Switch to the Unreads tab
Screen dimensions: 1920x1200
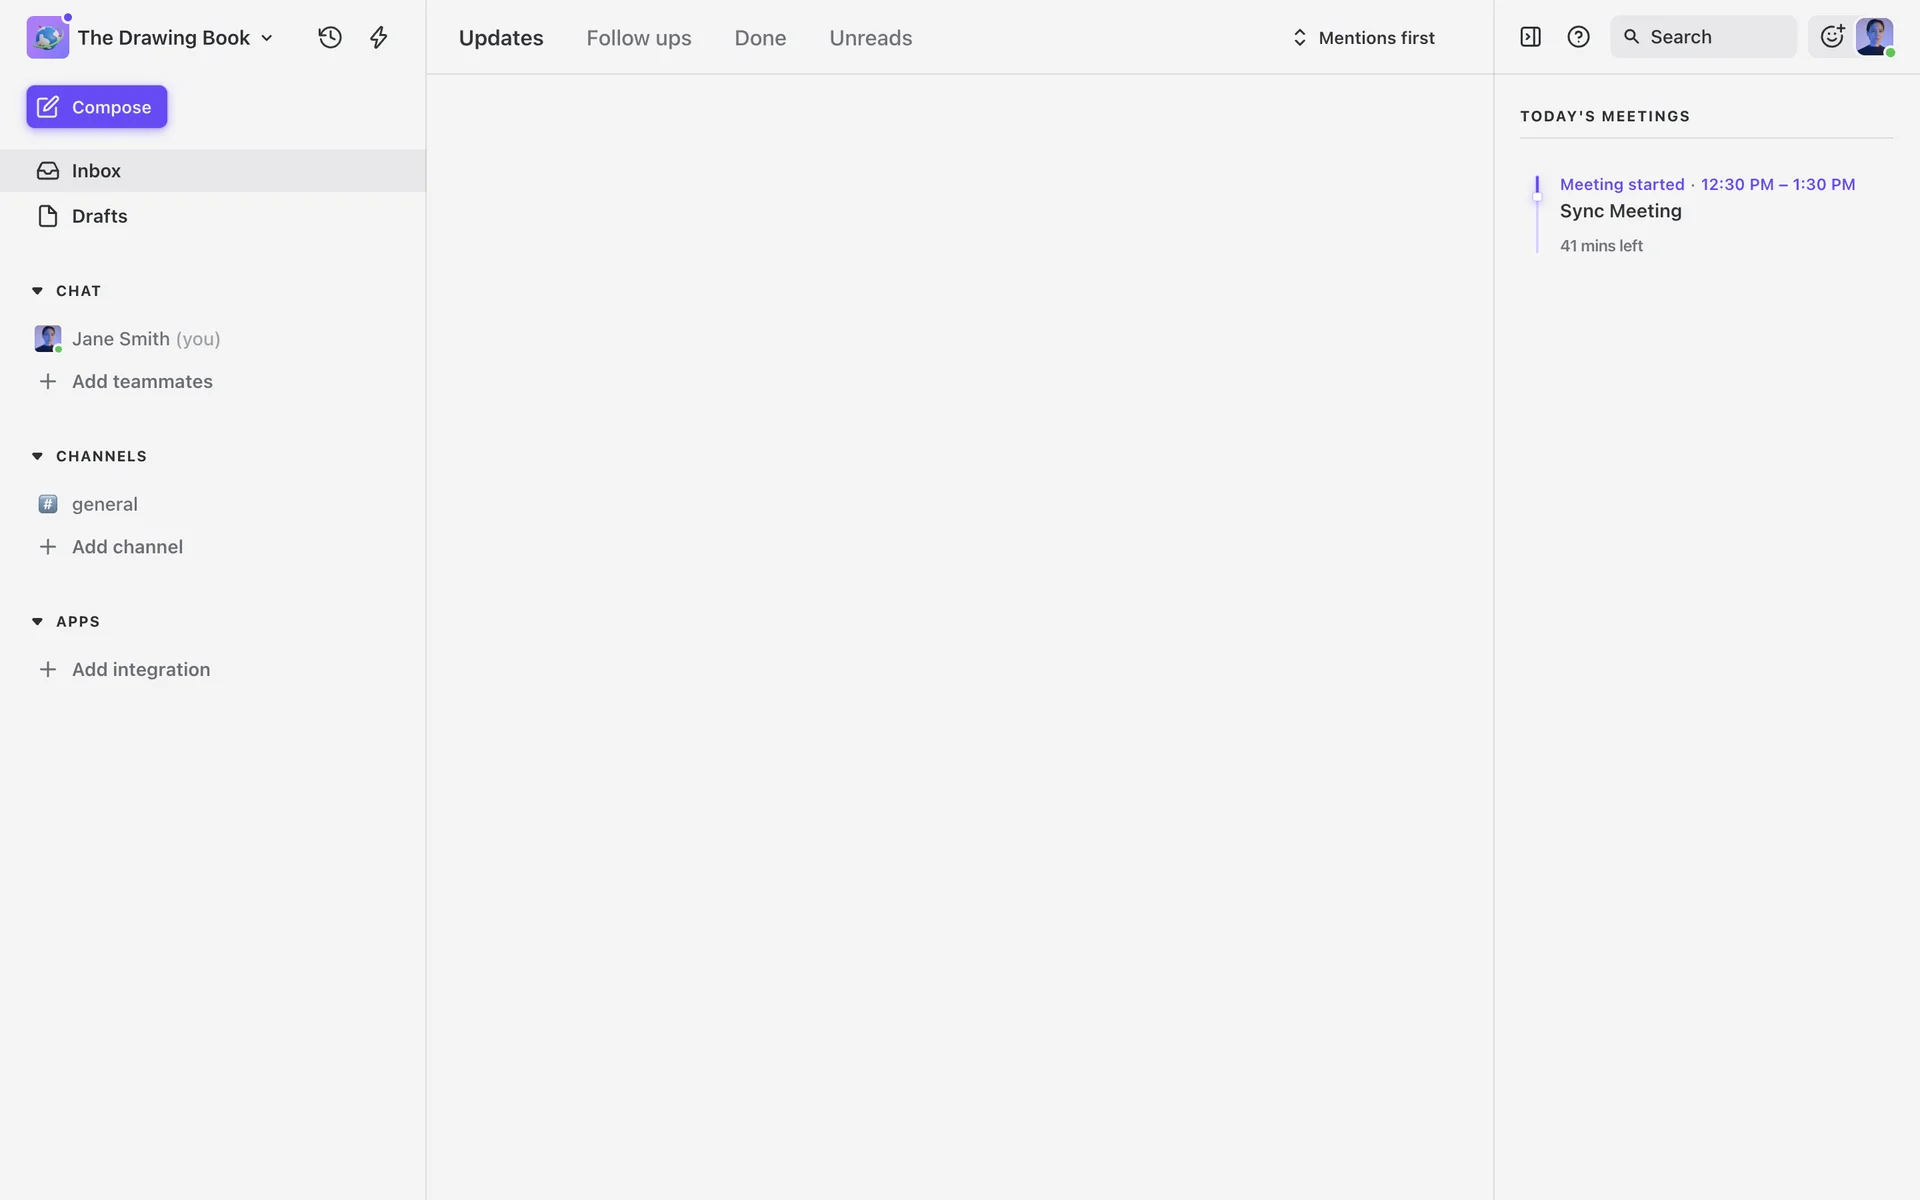tap(870, 38)
